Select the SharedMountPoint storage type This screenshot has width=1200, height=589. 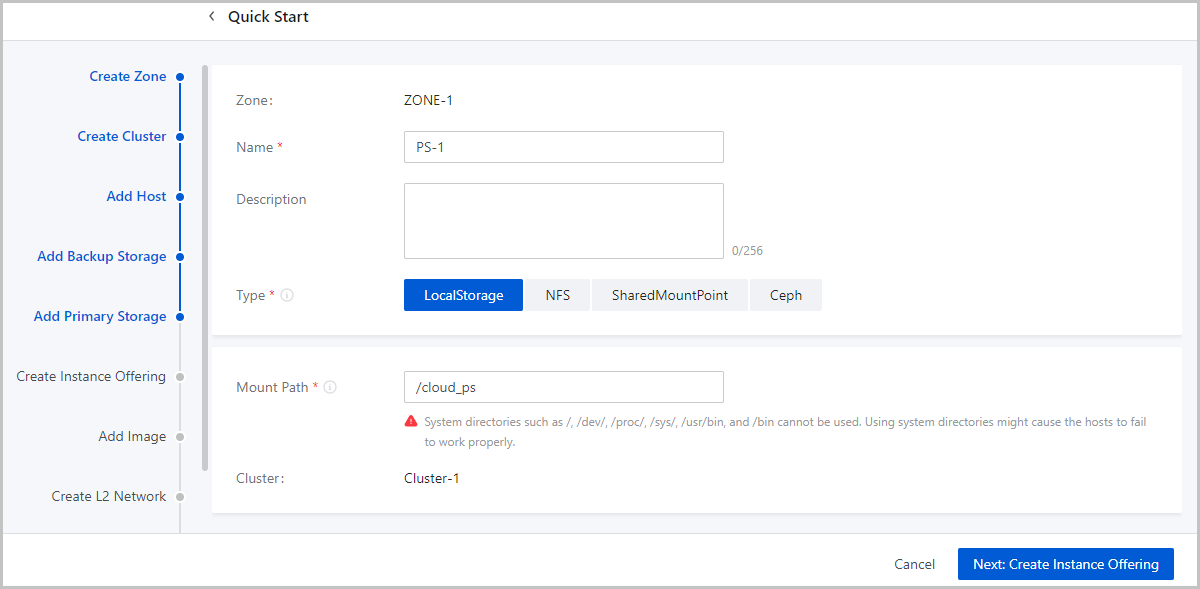670,295
